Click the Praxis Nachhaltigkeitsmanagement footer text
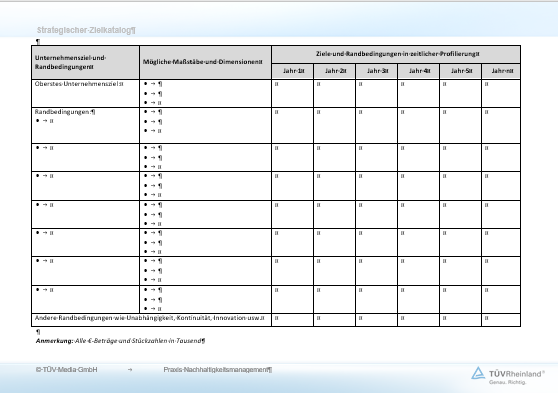 (x=218, y=370)
